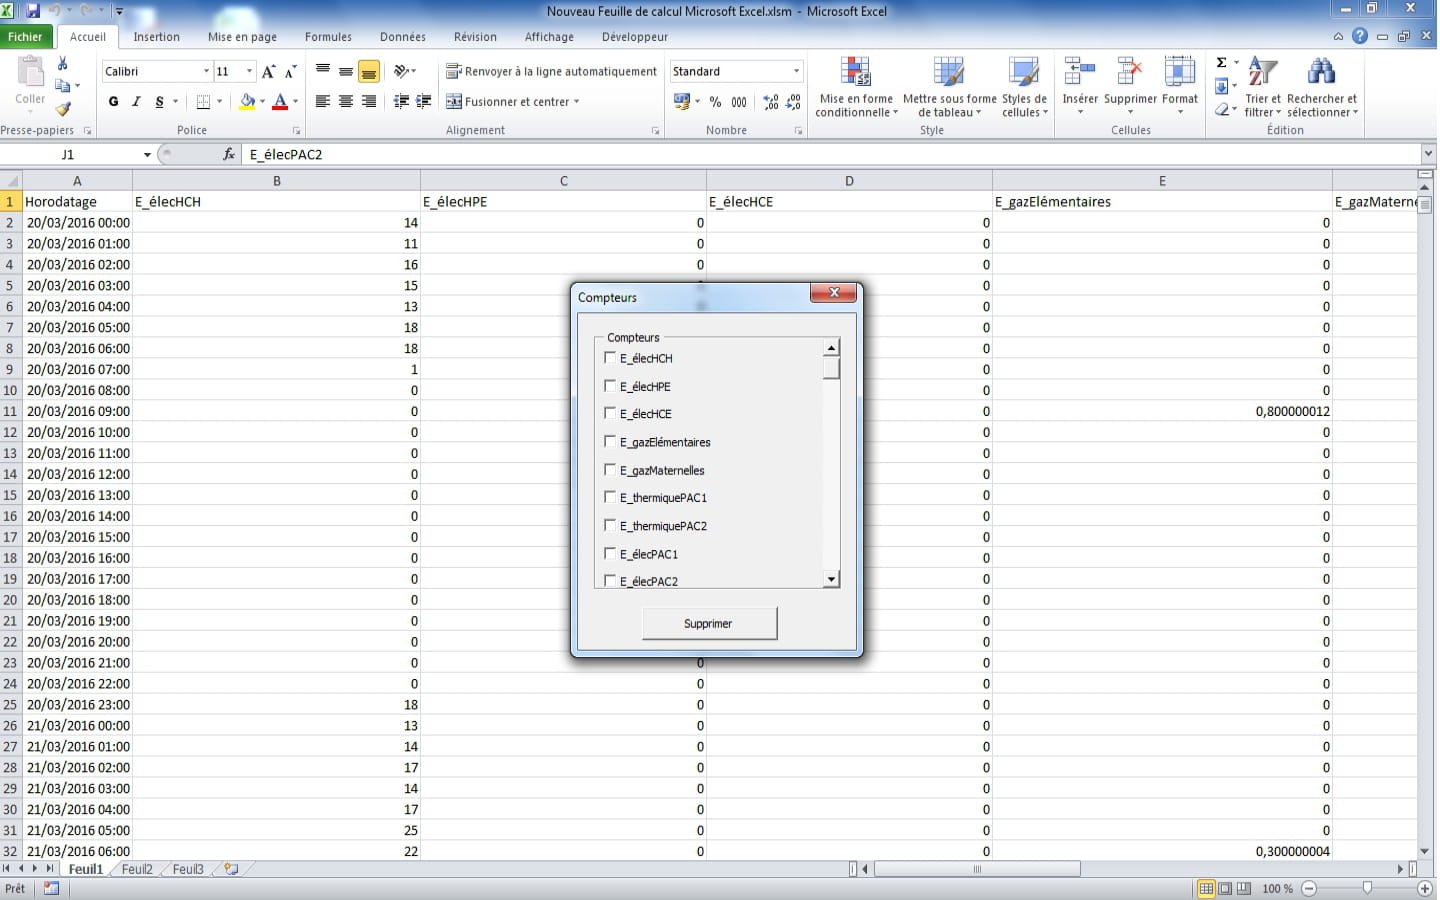The width and height of the screenshot is (1440, 900).
Task: Decrease font size with the small A icon
Action: (x=290, y=71)
